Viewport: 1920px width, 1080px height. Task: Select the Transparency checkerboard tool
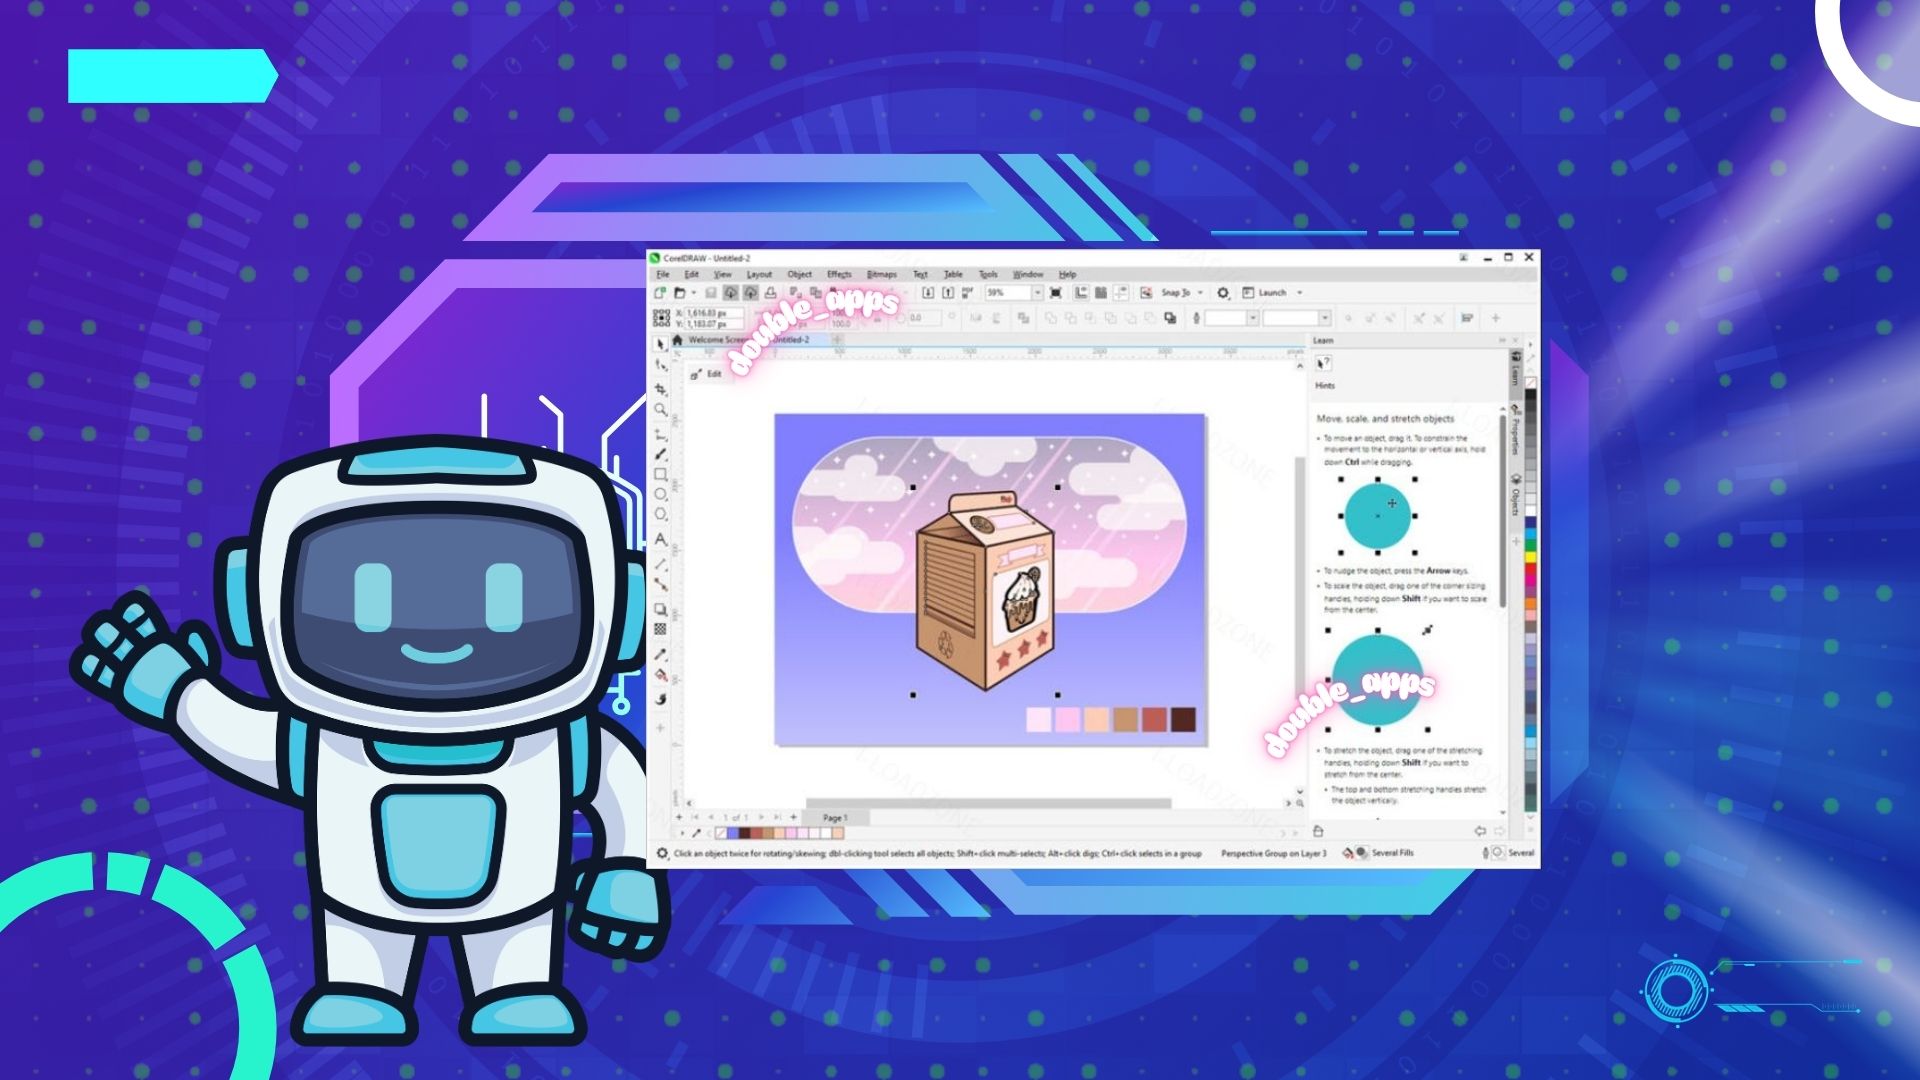(x=660, y=628)
